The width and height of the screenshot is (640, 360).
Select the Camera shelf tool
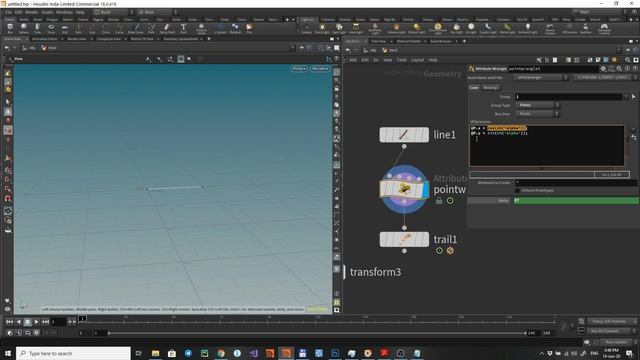306,29
